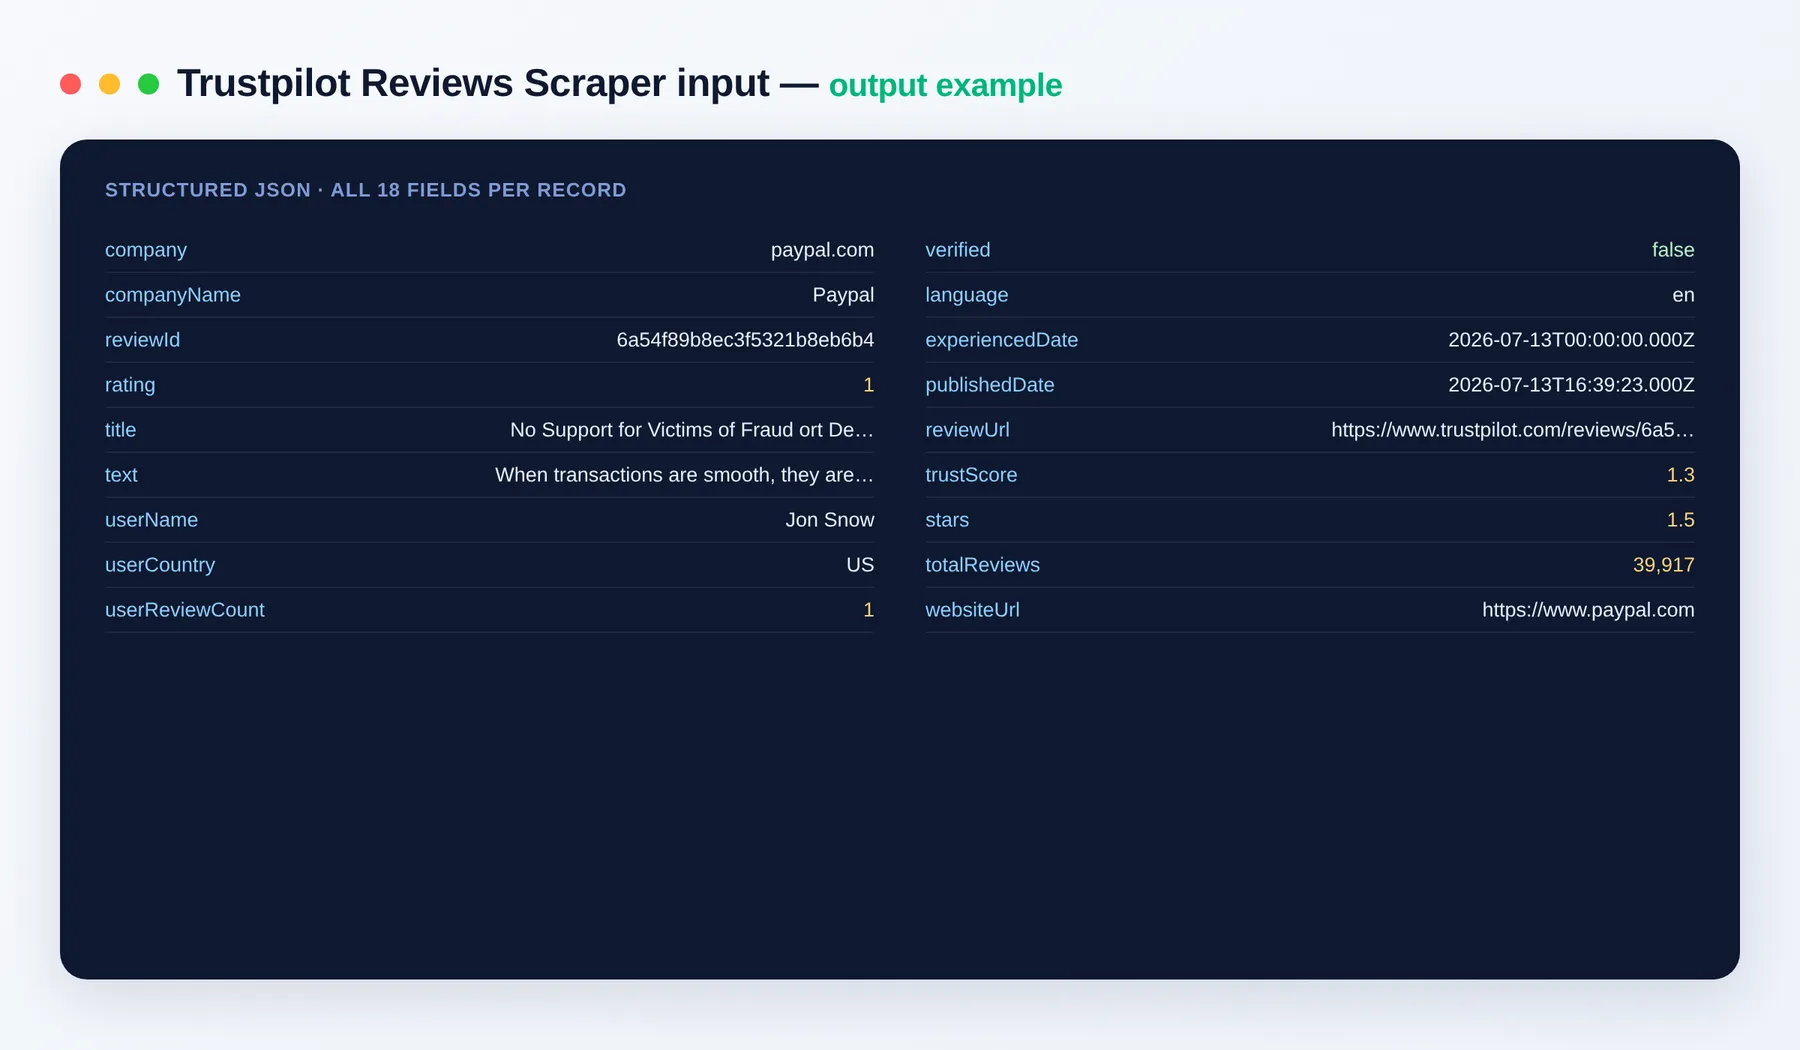Select the 'reviewUrl' field label
Viewport: 1800px width, 1050px height.
(967, 430)
